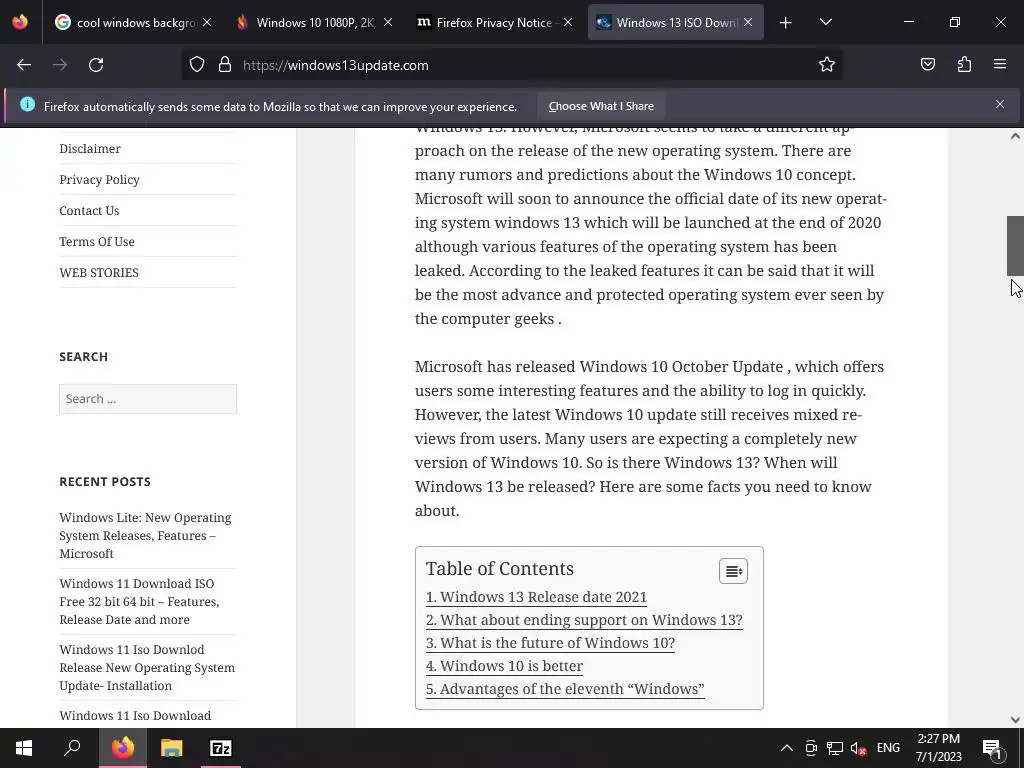Open 7-Zip from the taskbar
1024x768 pixels.
pyautogui.click(x=221, y=748)
